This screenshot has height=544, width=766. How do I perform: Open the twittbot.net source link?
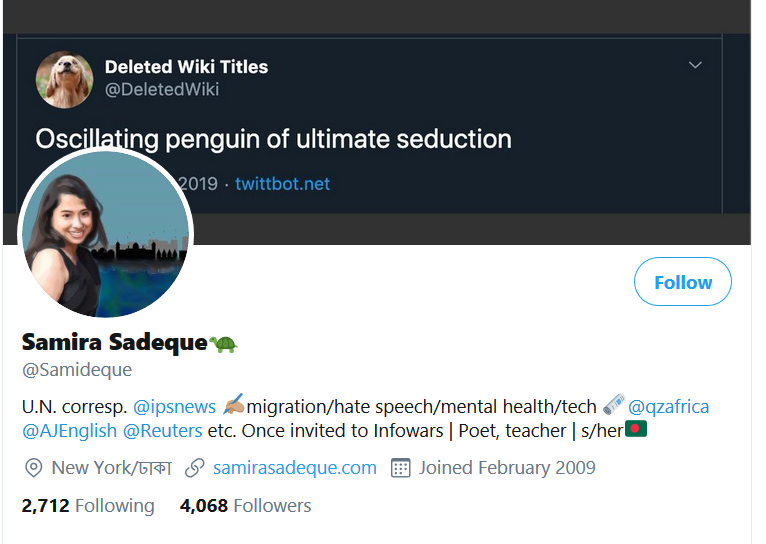click(282, 184)
